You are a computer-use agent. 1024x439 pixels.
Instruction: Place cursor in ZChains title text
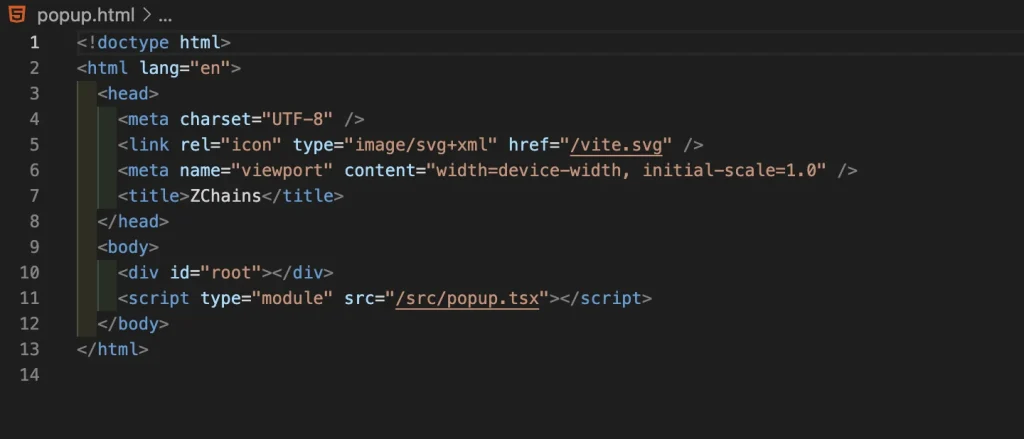tap(225, 197)
